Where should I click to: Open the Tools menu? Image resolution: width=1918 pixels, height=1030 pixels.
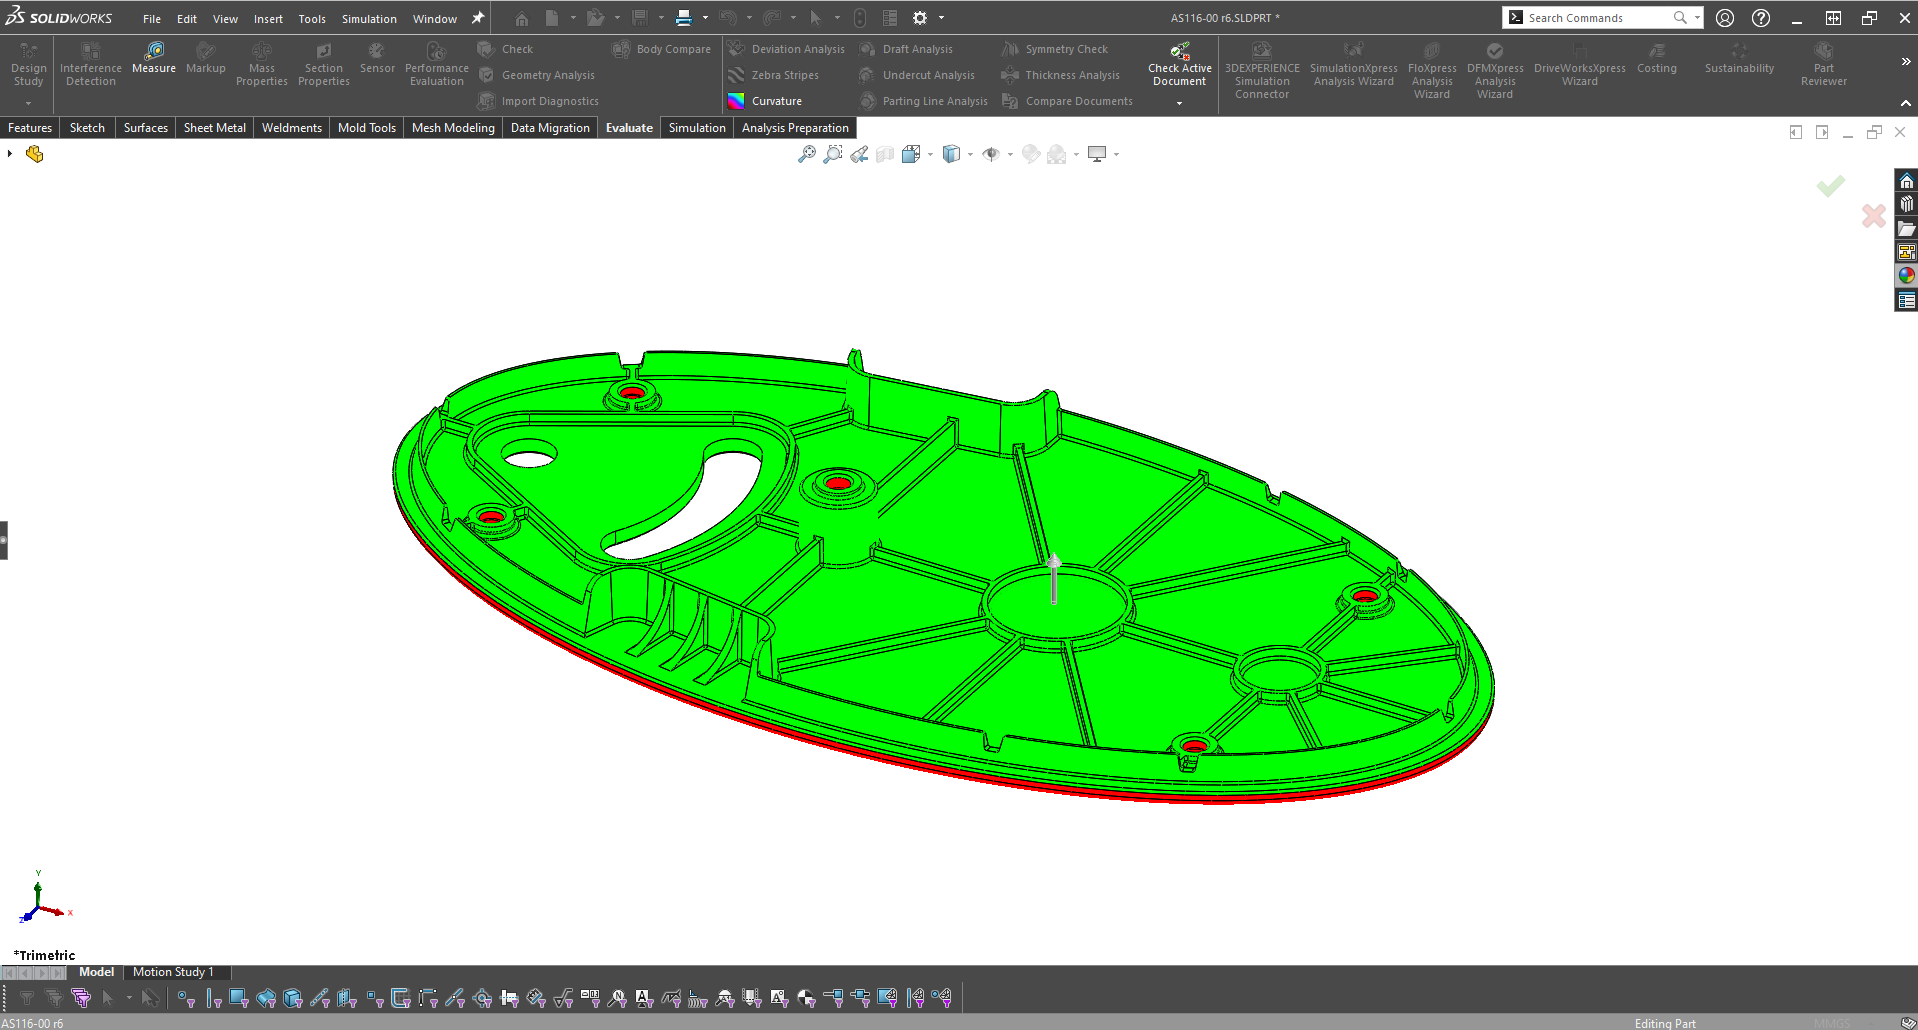[312, 19]
